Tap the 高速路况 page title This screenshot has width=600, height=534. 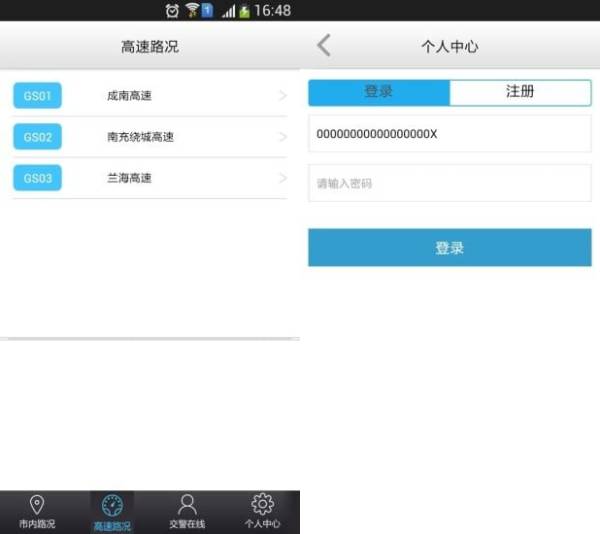click(x=150, y=47)
